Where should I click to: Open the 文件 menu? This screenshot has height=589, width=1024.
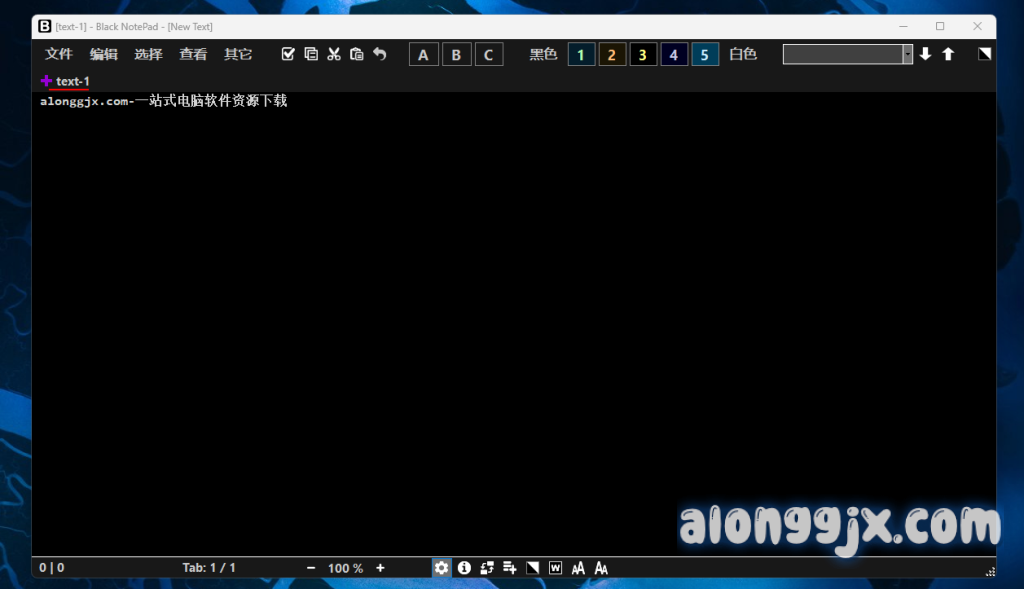pyautogui.click(x=59, y=54)
